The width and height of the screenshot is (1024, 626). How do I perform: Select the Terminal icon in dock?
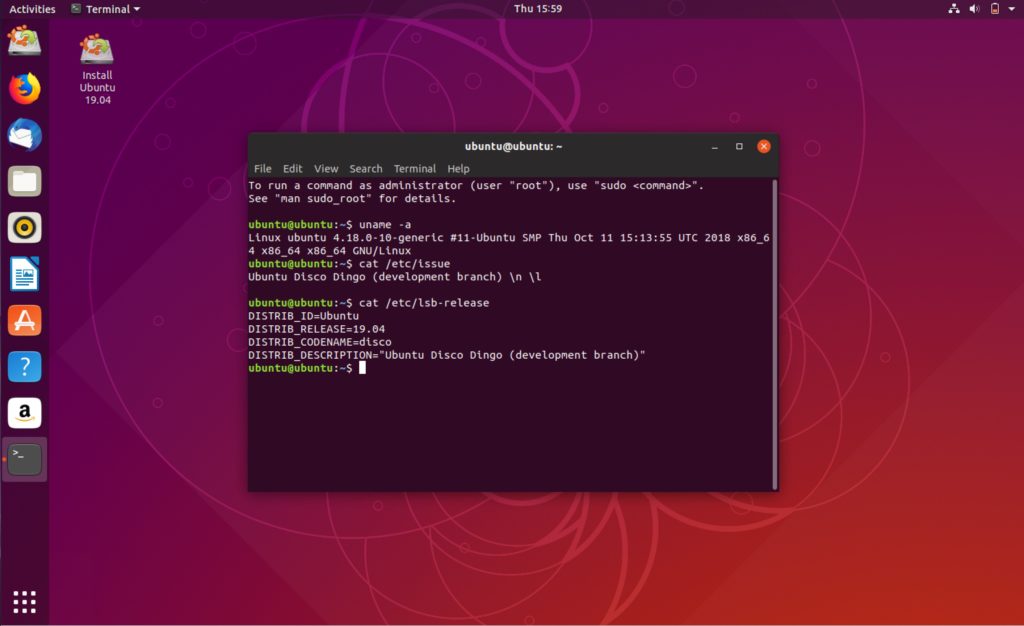click(x=24, y=460)
